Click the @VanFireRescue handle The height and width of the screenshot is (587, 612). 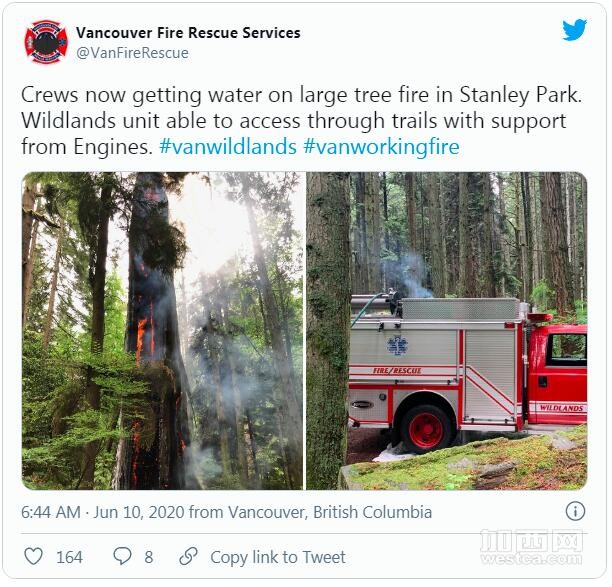pos(132,53)
